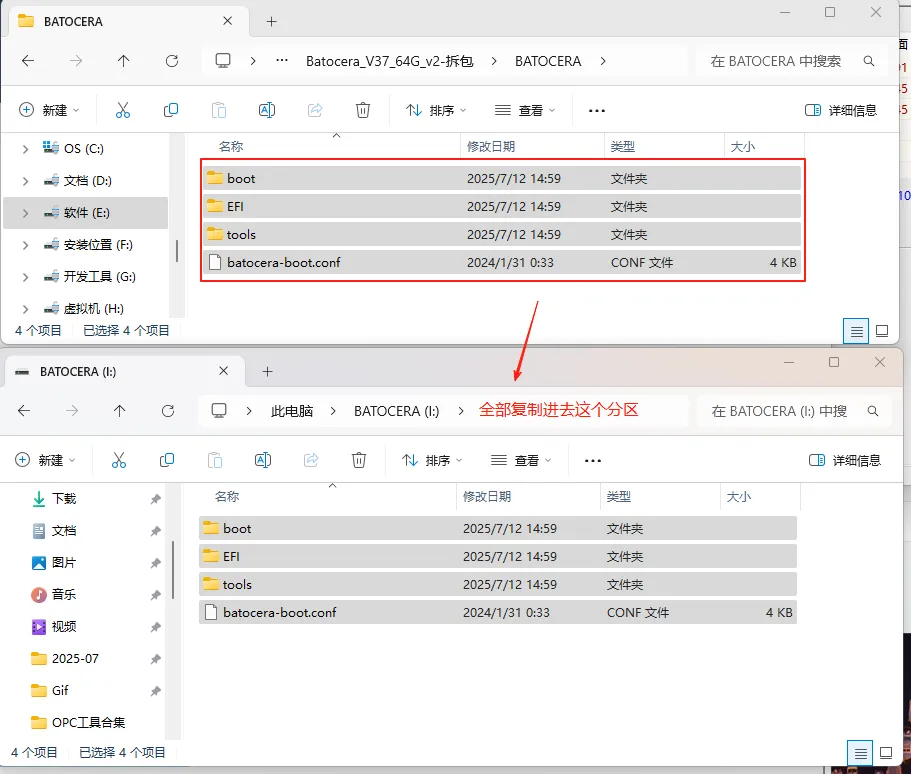The height and width of the screenshot is (774, 911).
Task: Expand the OS (C:) drive tree node
Action: pyautogui.click(x=26, y=149)
